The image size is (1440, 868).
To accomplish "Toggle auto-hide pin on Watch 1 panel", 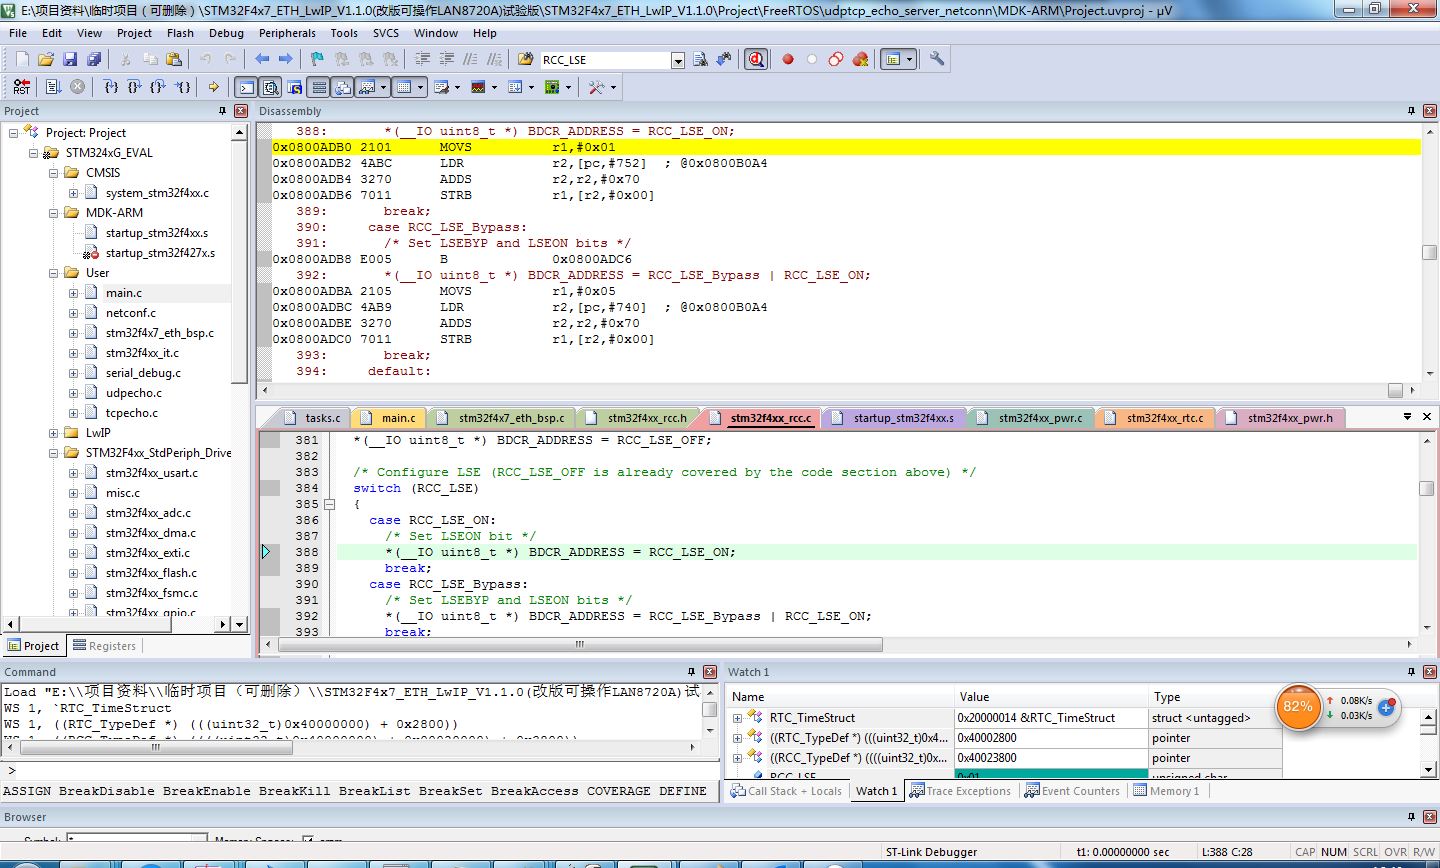I will click(x=1411, y=672).
